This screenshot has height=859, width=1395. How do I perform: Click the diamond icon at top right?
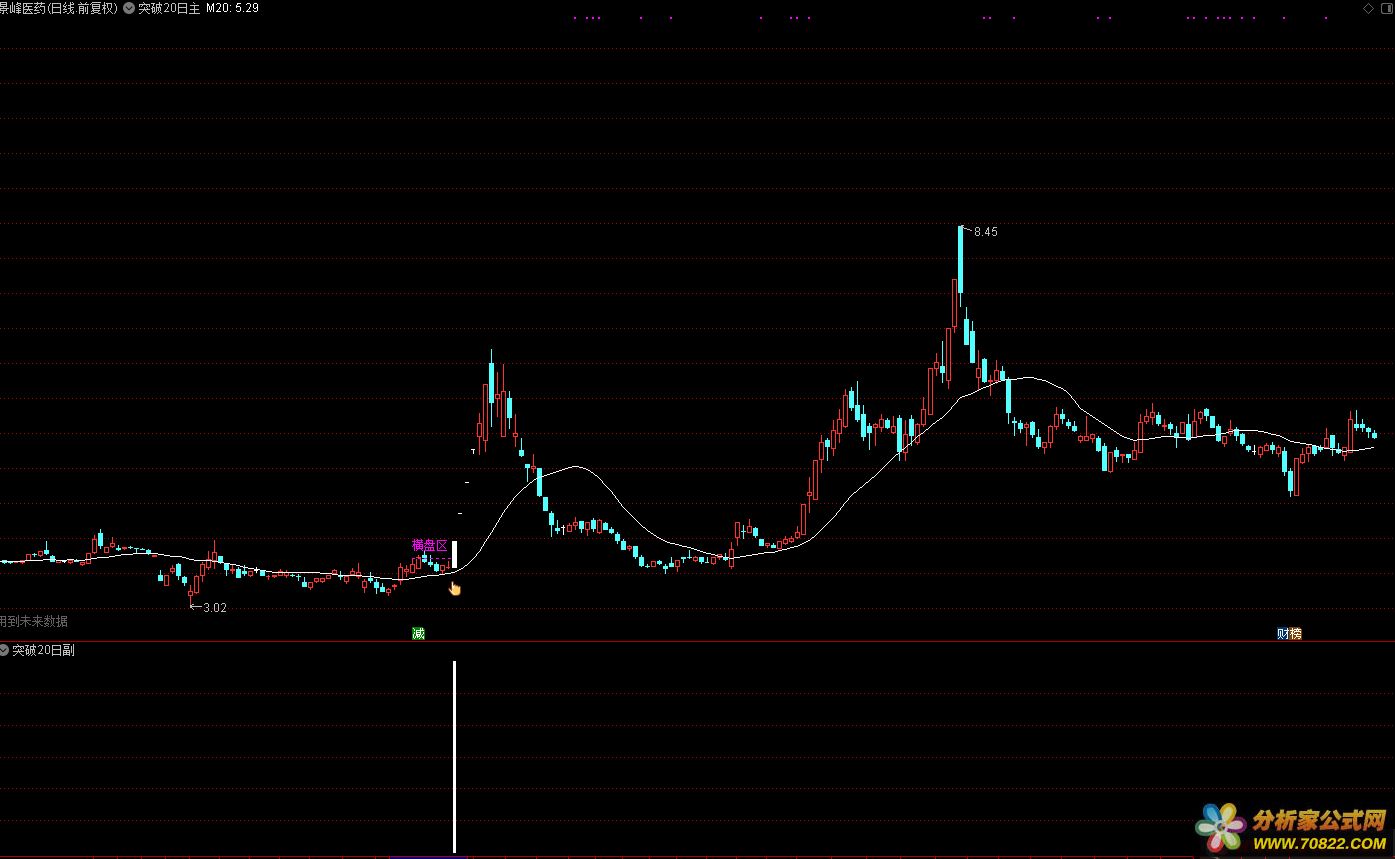pos(1367,8)
